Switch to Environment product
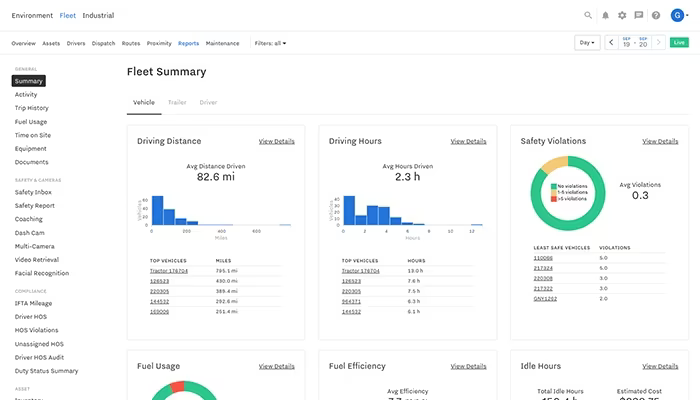The width and height of the screenshot is (700, 400). point(32,15)
